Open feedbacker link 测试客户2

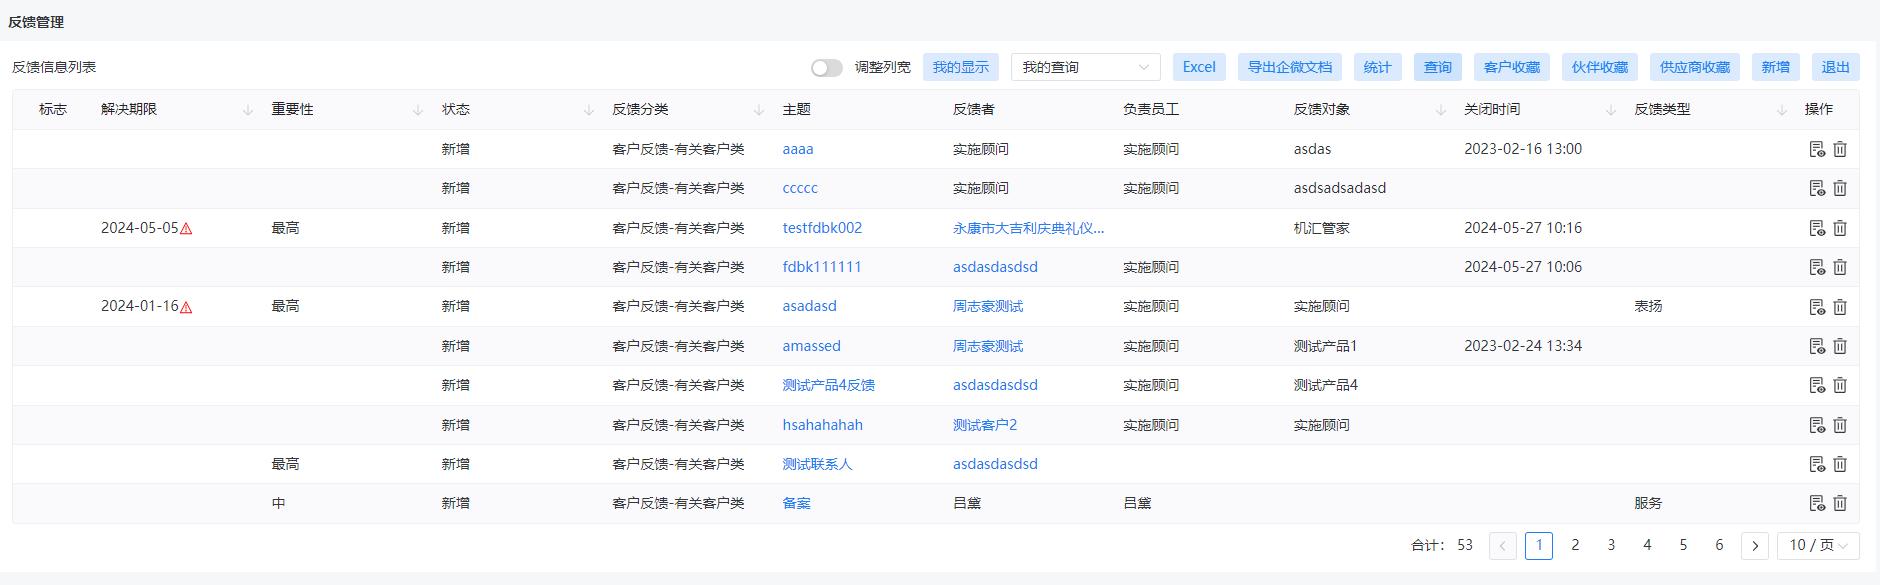coord(985,425)
